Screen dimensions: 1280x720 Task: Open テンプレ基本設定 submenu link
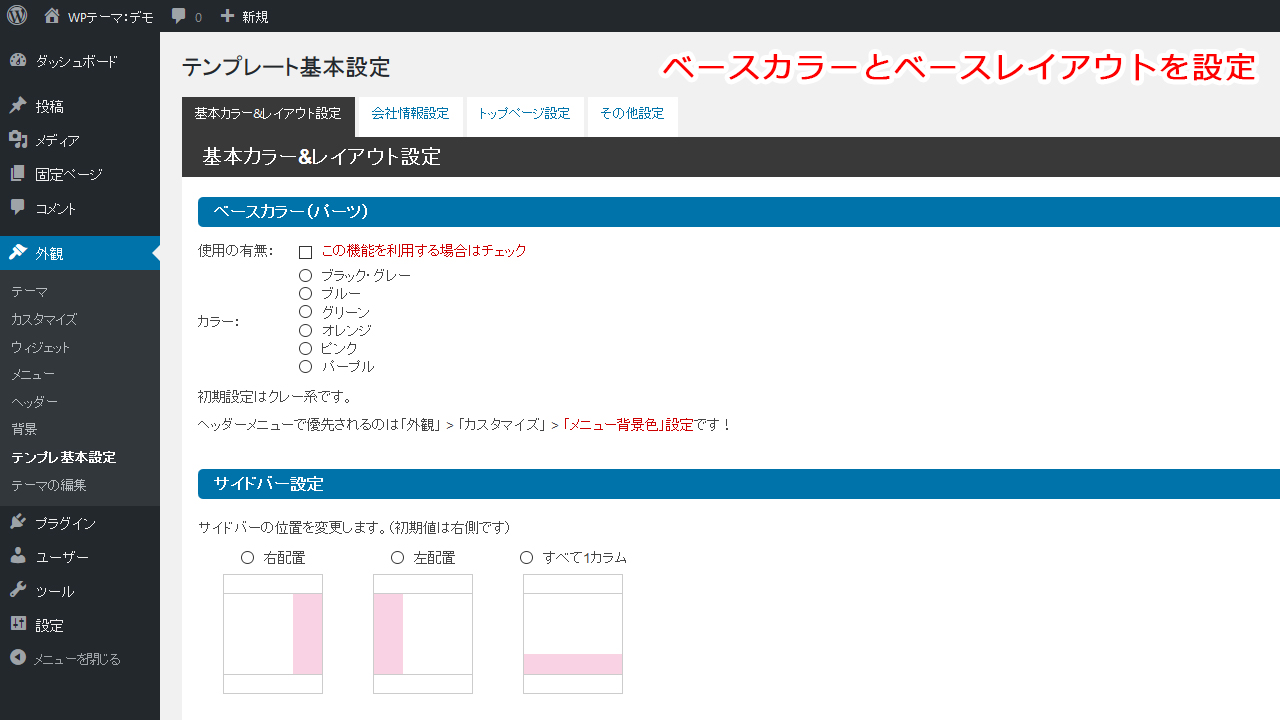pos(64,457)
